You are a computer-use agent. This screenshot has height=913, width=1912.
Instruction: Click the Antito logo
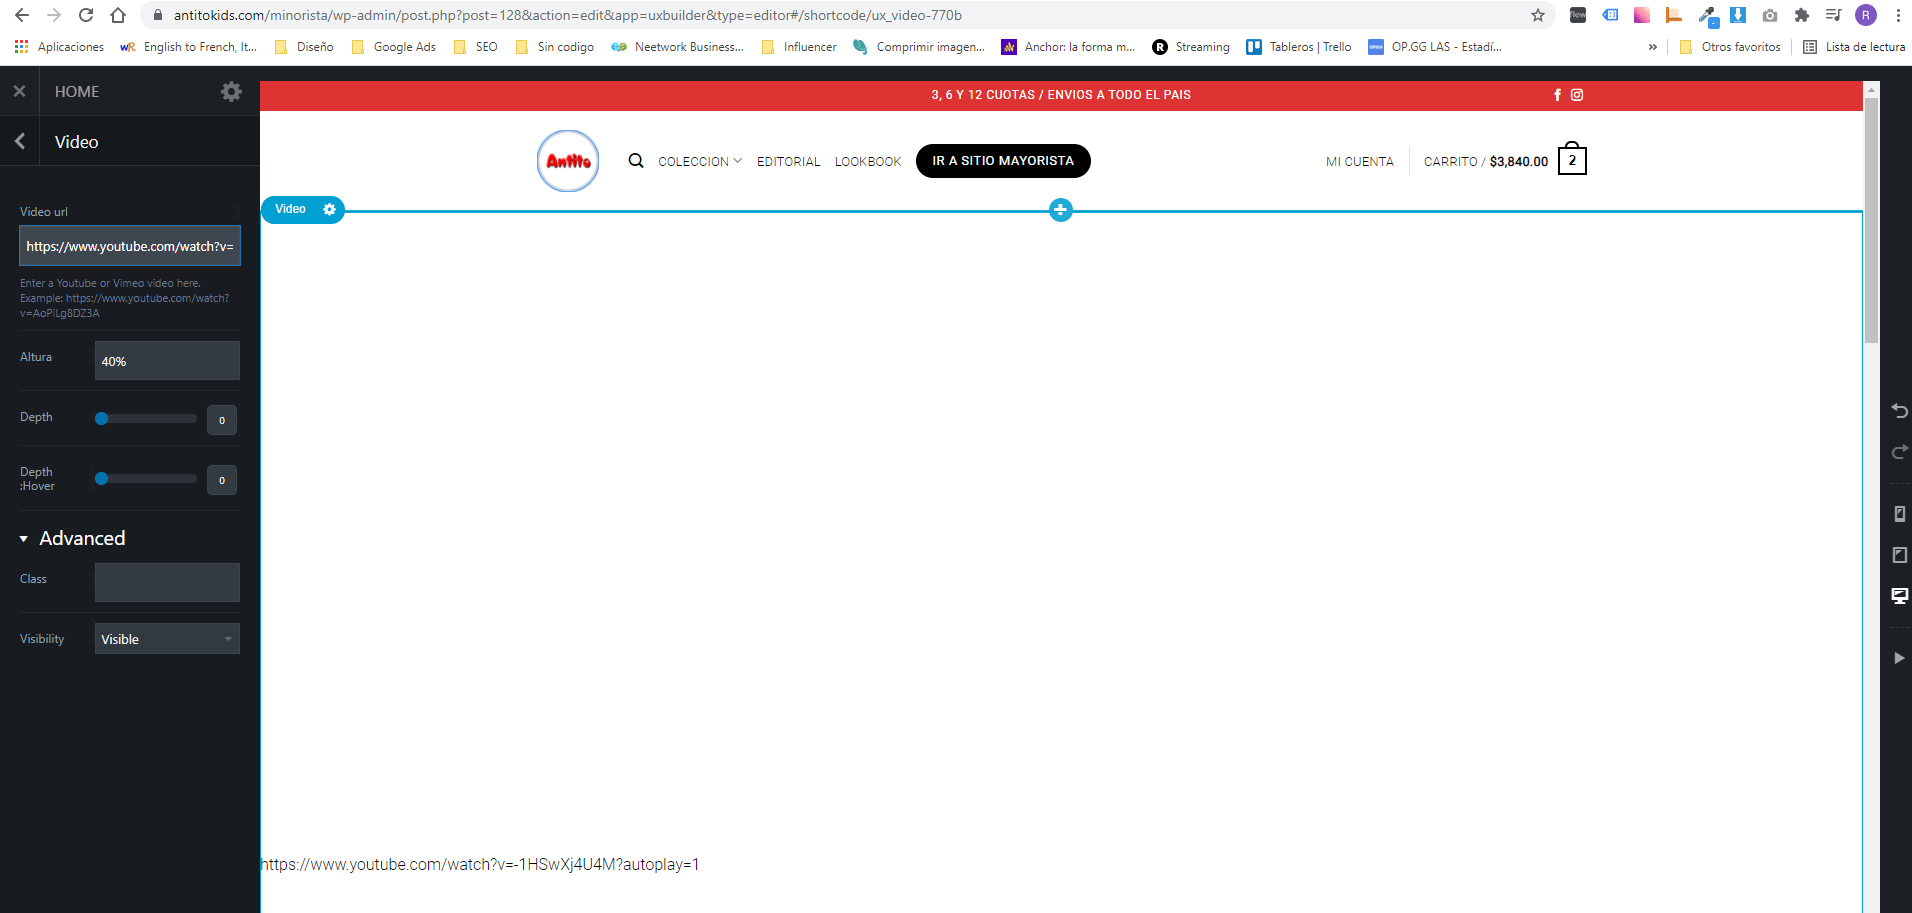click(x=568, y=161)
